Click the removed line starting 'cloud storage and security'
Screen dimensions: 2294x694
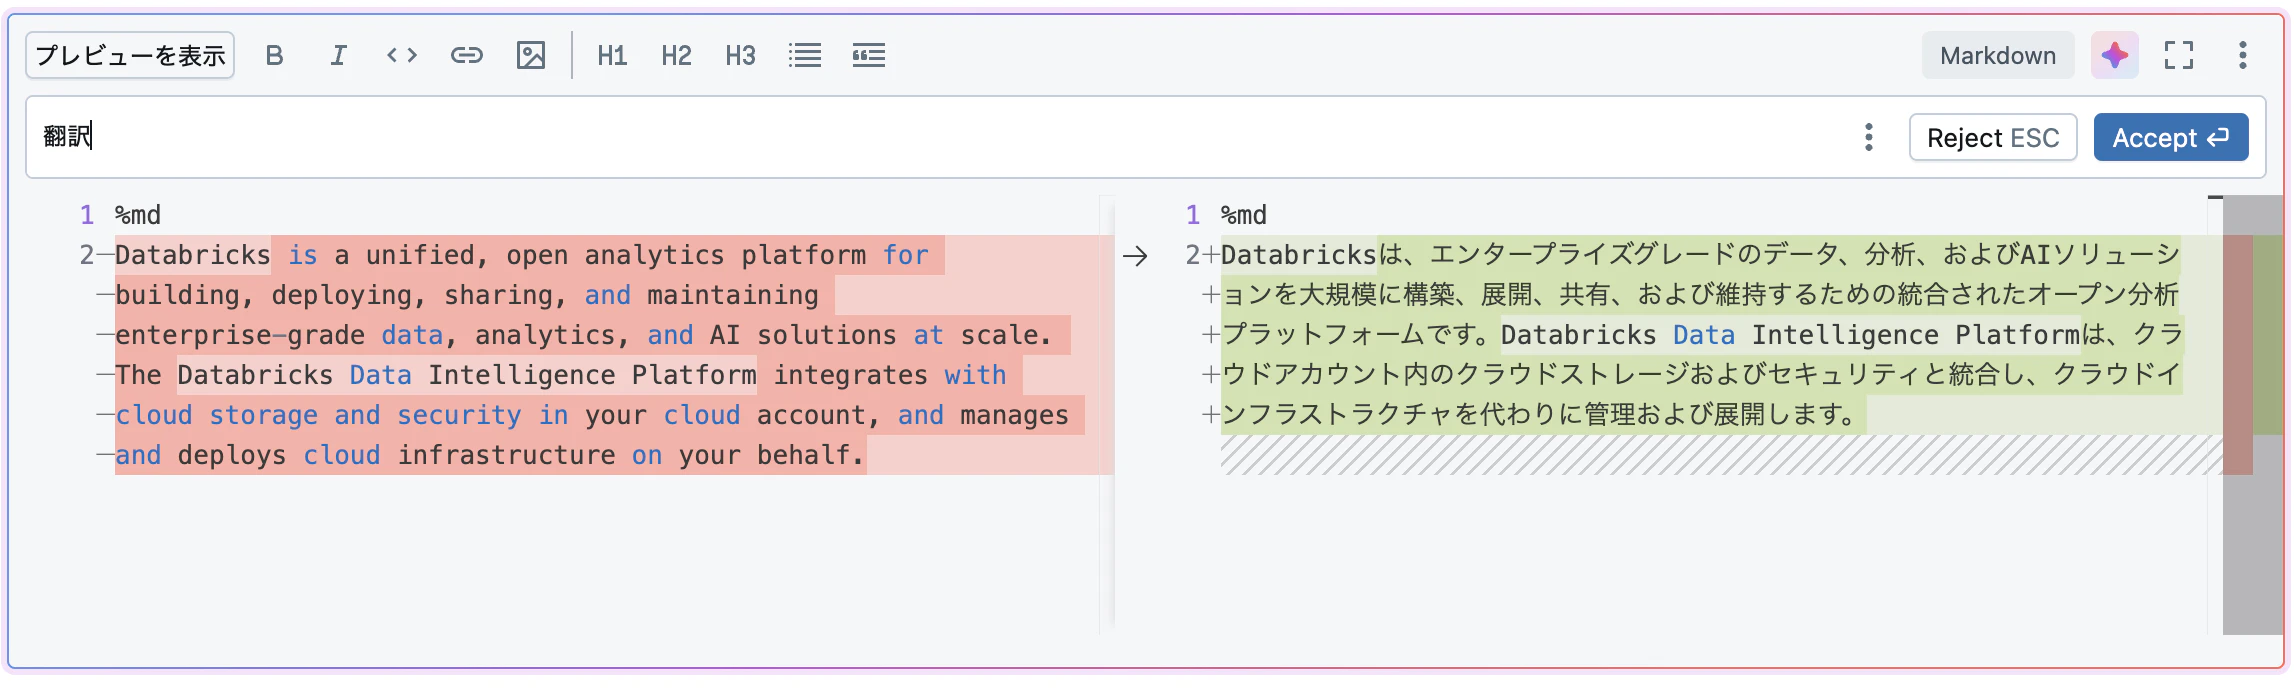tap(592, 415)
